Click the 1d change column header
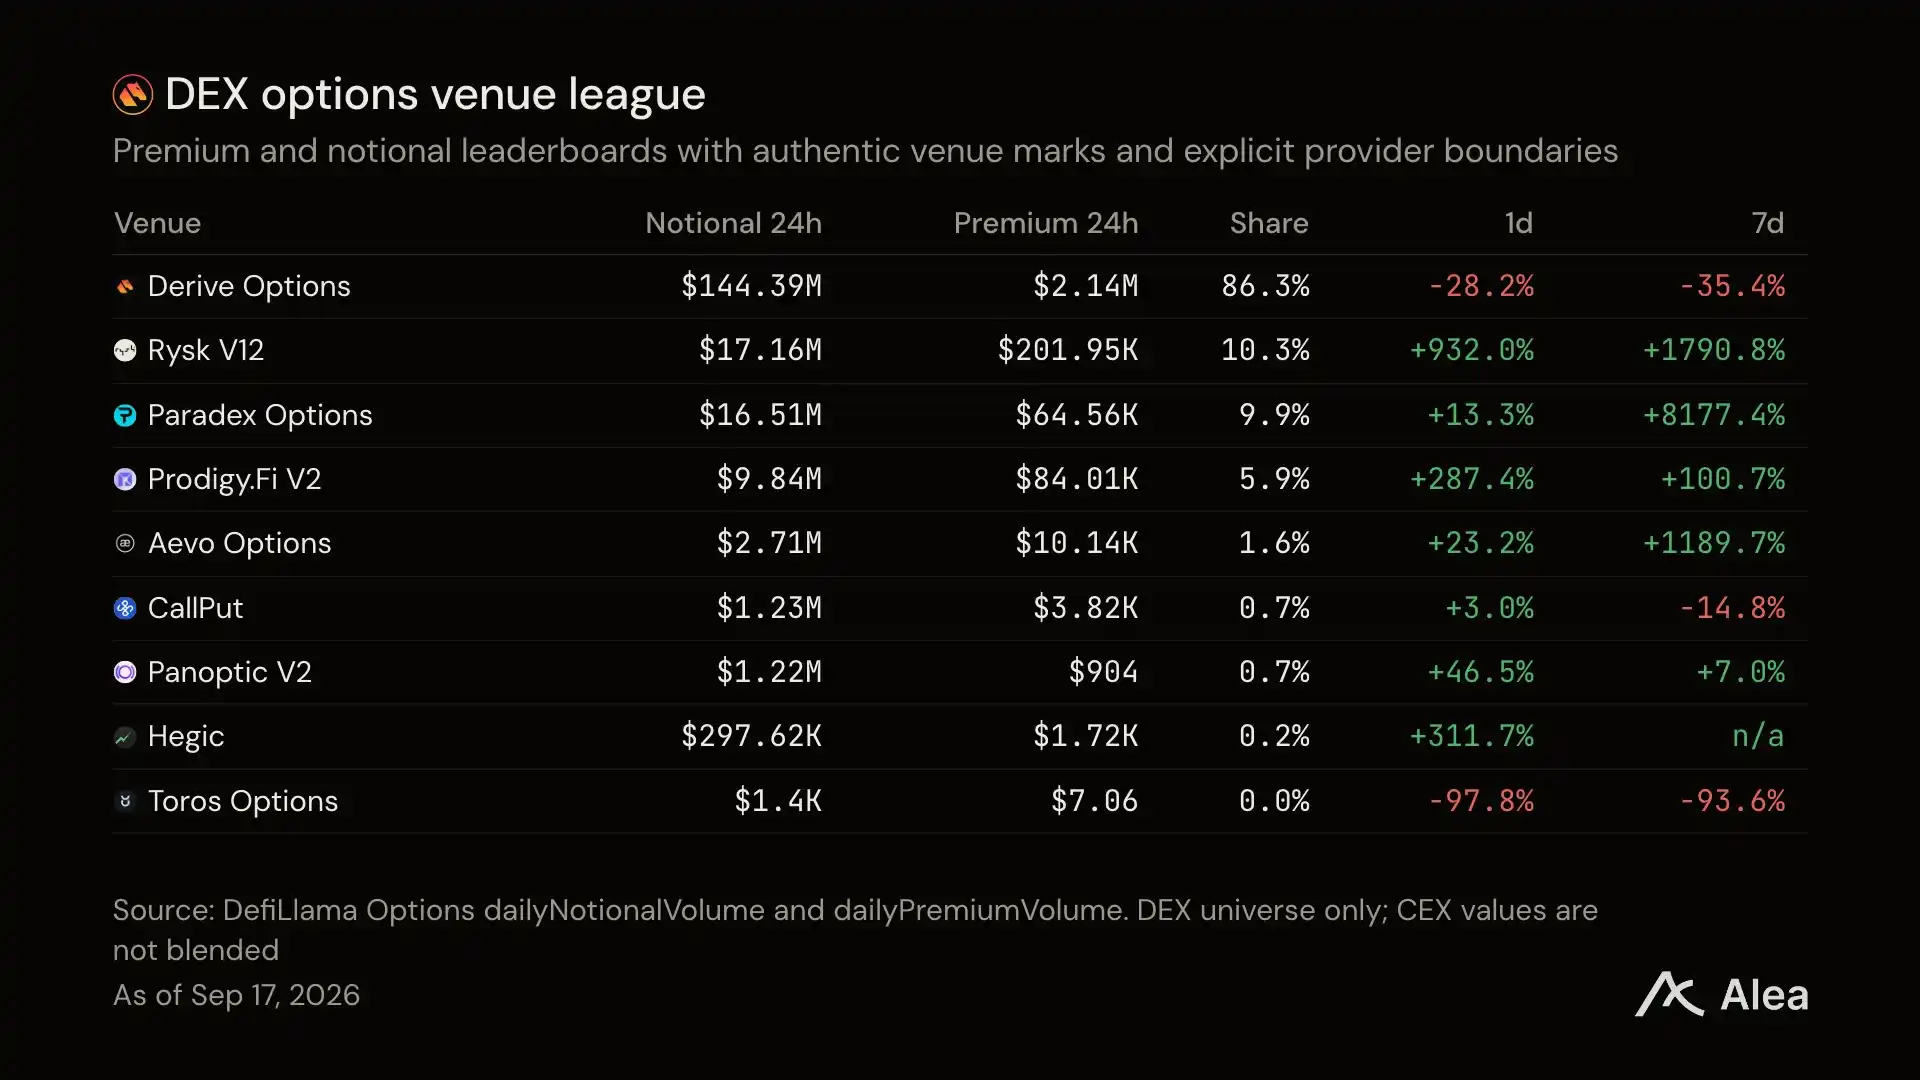 [1518, 223]
